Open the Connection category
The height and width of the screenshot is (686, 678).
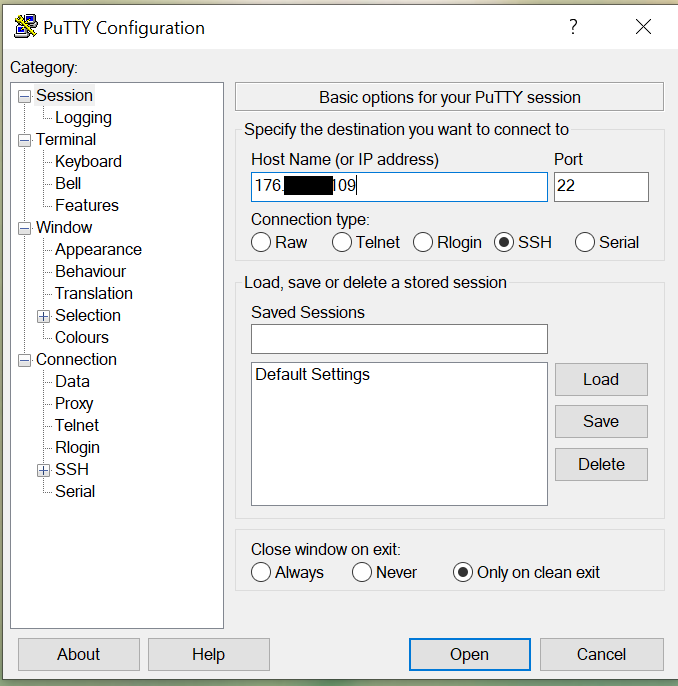[x=76, y=360]
